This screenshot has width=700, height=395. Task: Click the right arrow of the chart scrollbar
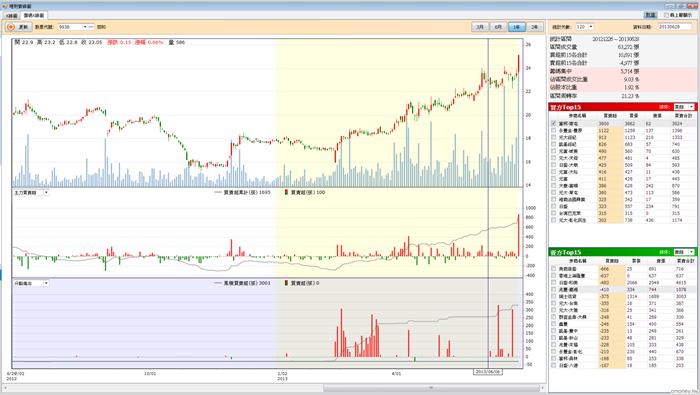[x=542, y=388]
